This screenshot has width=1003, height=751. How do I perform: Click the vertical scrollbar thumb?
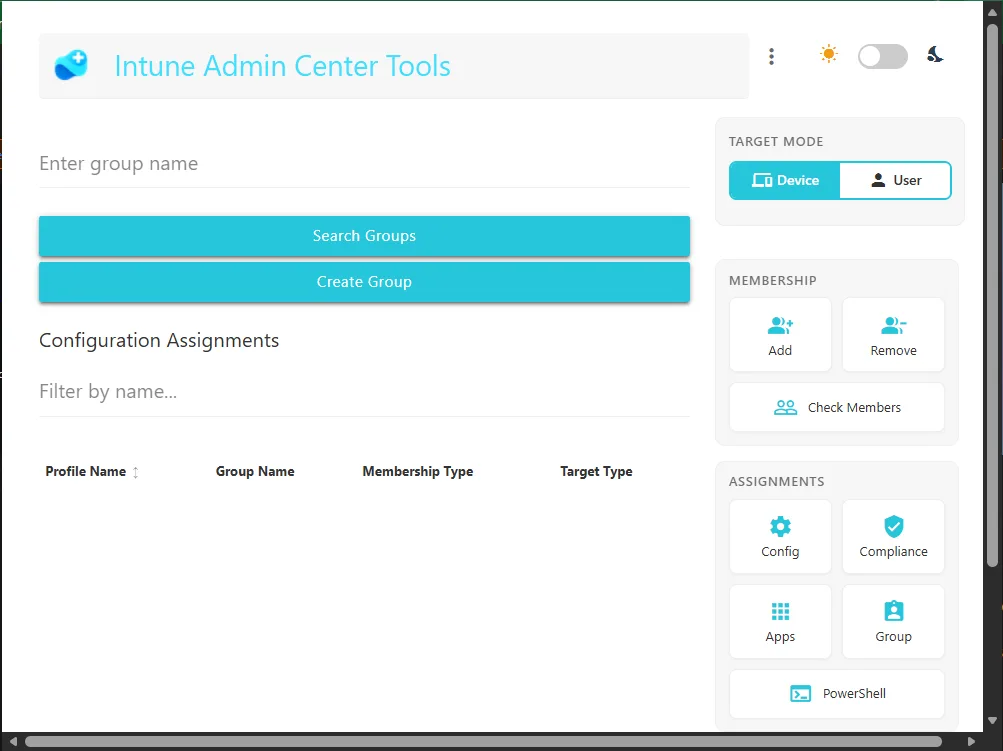[x=993, y=295]
